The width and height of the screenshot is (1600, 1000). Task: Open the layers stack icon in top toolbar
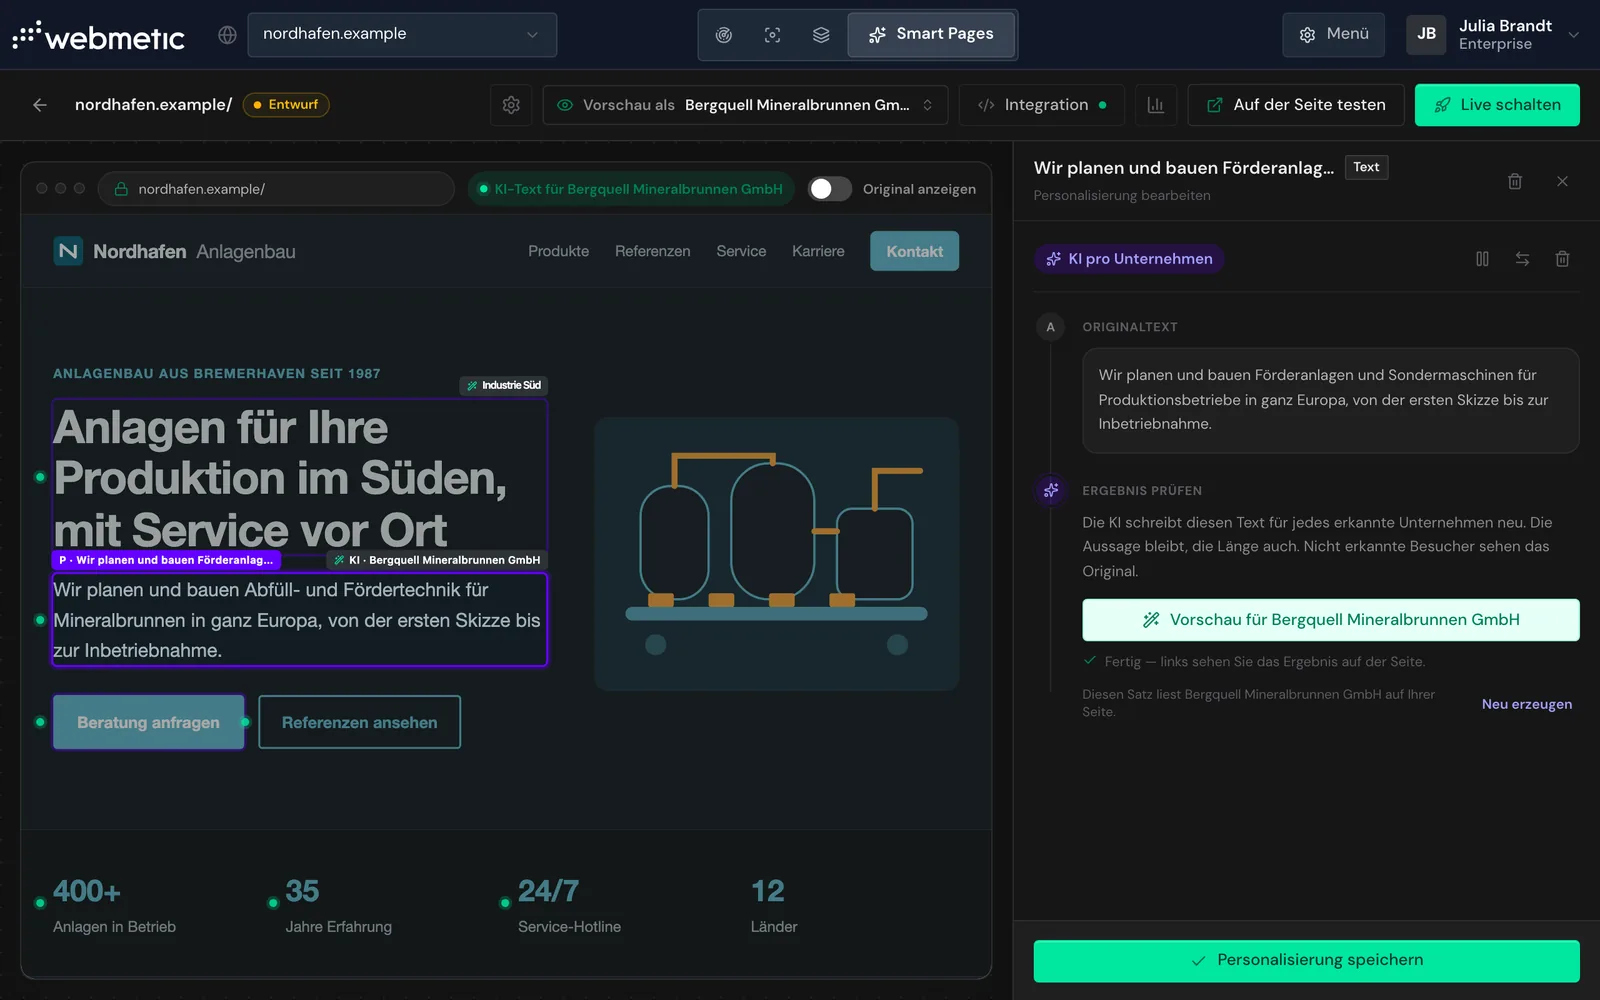pos(821,35)
